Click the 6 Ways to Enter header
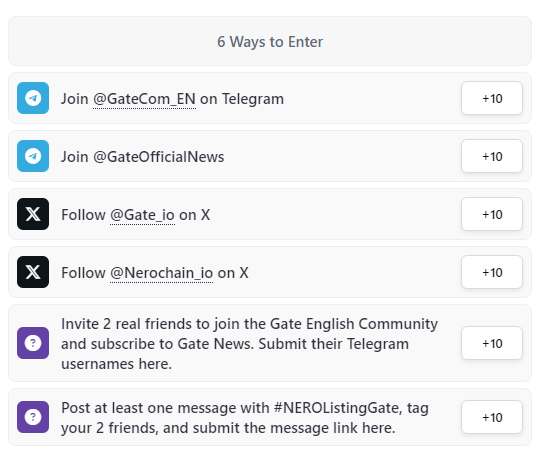 click(270, 41)
